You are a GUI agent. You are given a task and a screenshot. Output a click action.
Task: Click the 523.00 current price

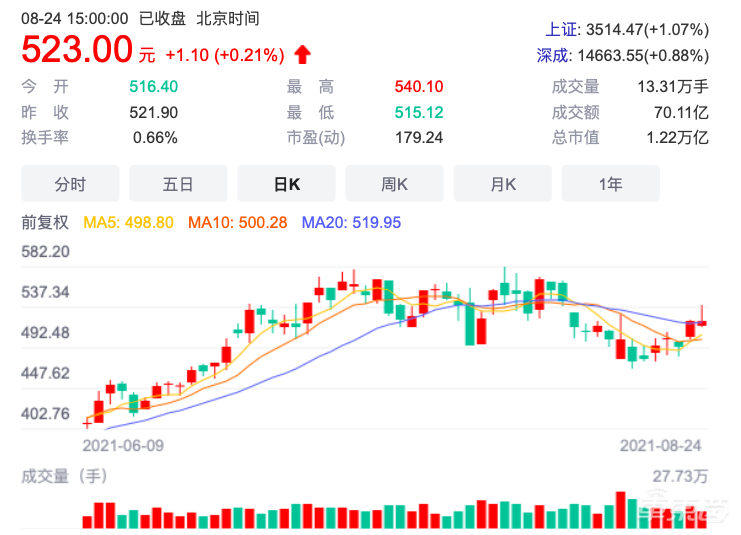click(x=77, y=49)
